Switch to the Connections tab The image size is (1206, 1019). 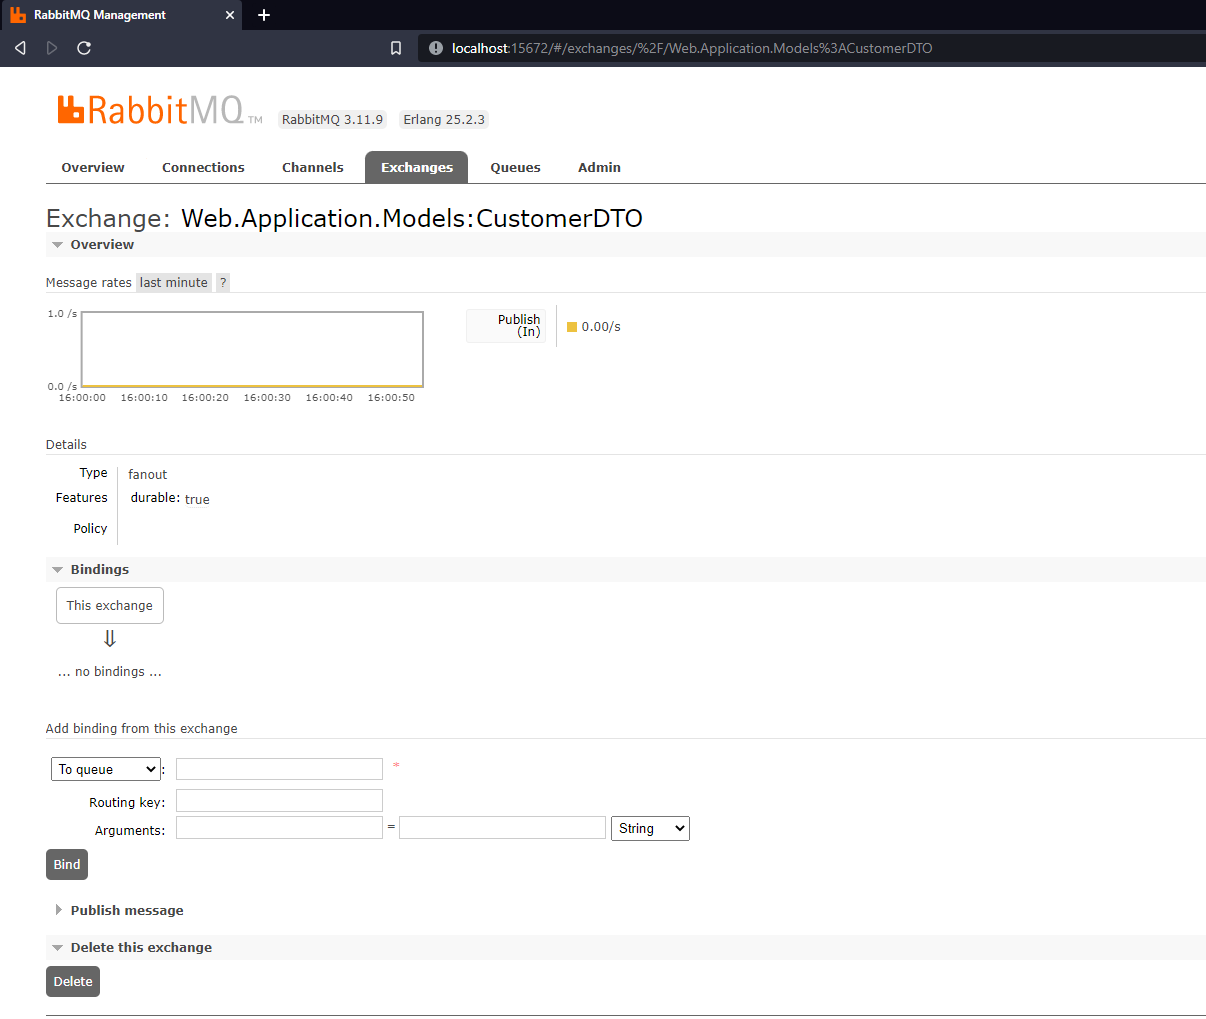pos(203,168)
